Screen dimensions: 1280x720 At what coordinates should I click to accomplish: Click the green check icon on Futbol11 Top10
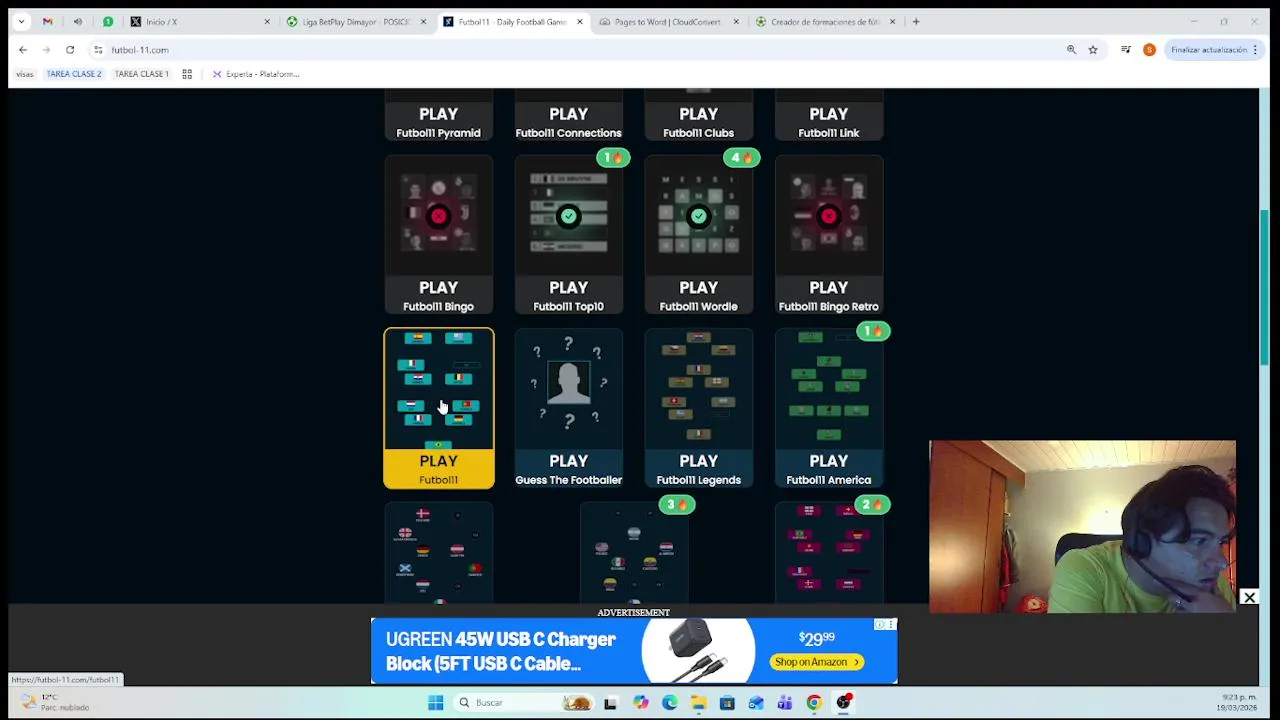pos(568,216)
